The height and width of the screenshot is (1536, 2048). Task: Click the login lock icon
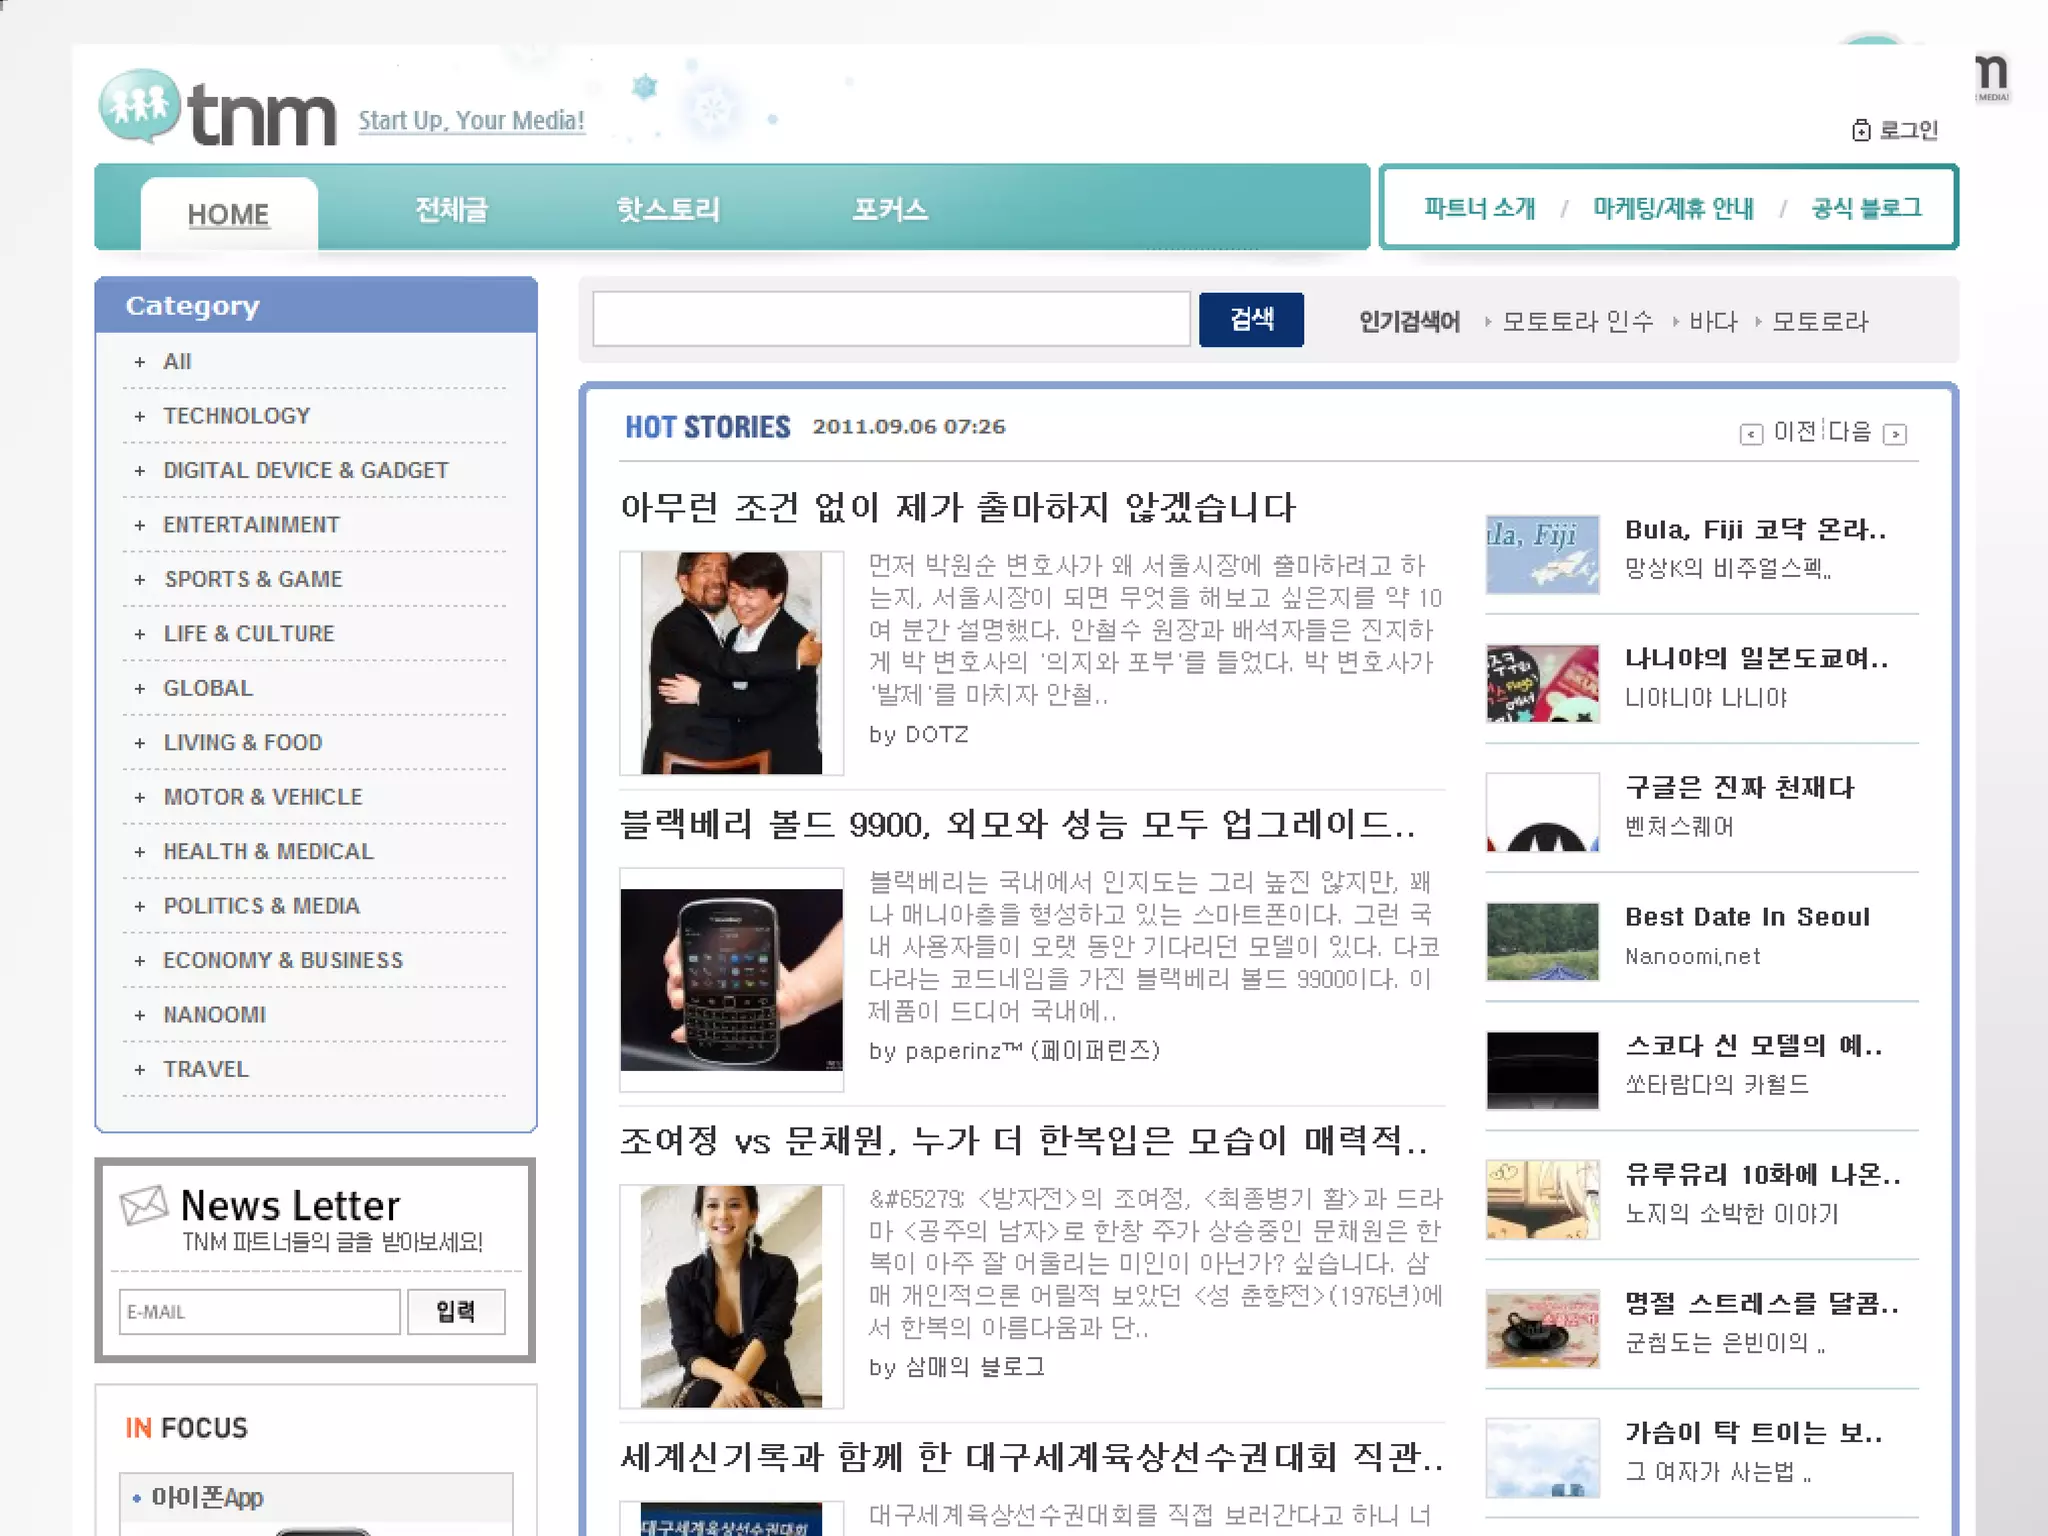click(x=1860, y=131)
